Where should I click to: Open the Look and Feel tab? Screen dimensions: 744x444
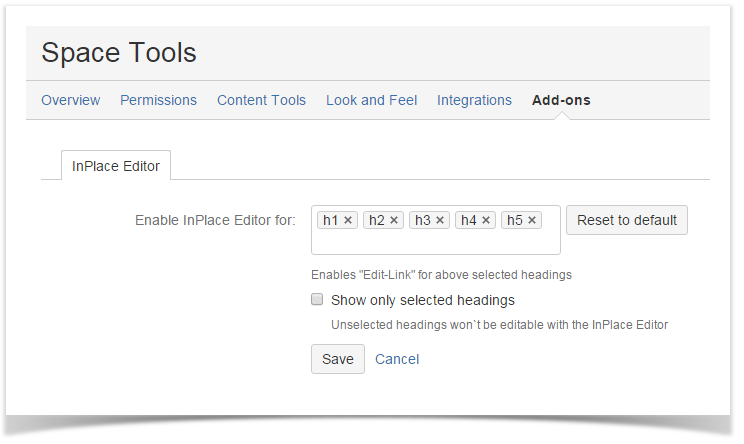372,100
